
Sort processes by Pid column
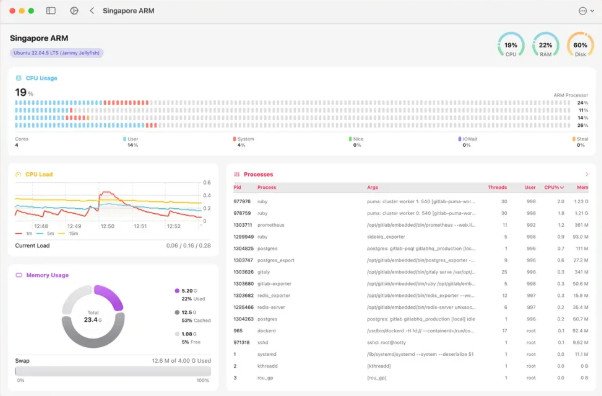tap(237, 187)
